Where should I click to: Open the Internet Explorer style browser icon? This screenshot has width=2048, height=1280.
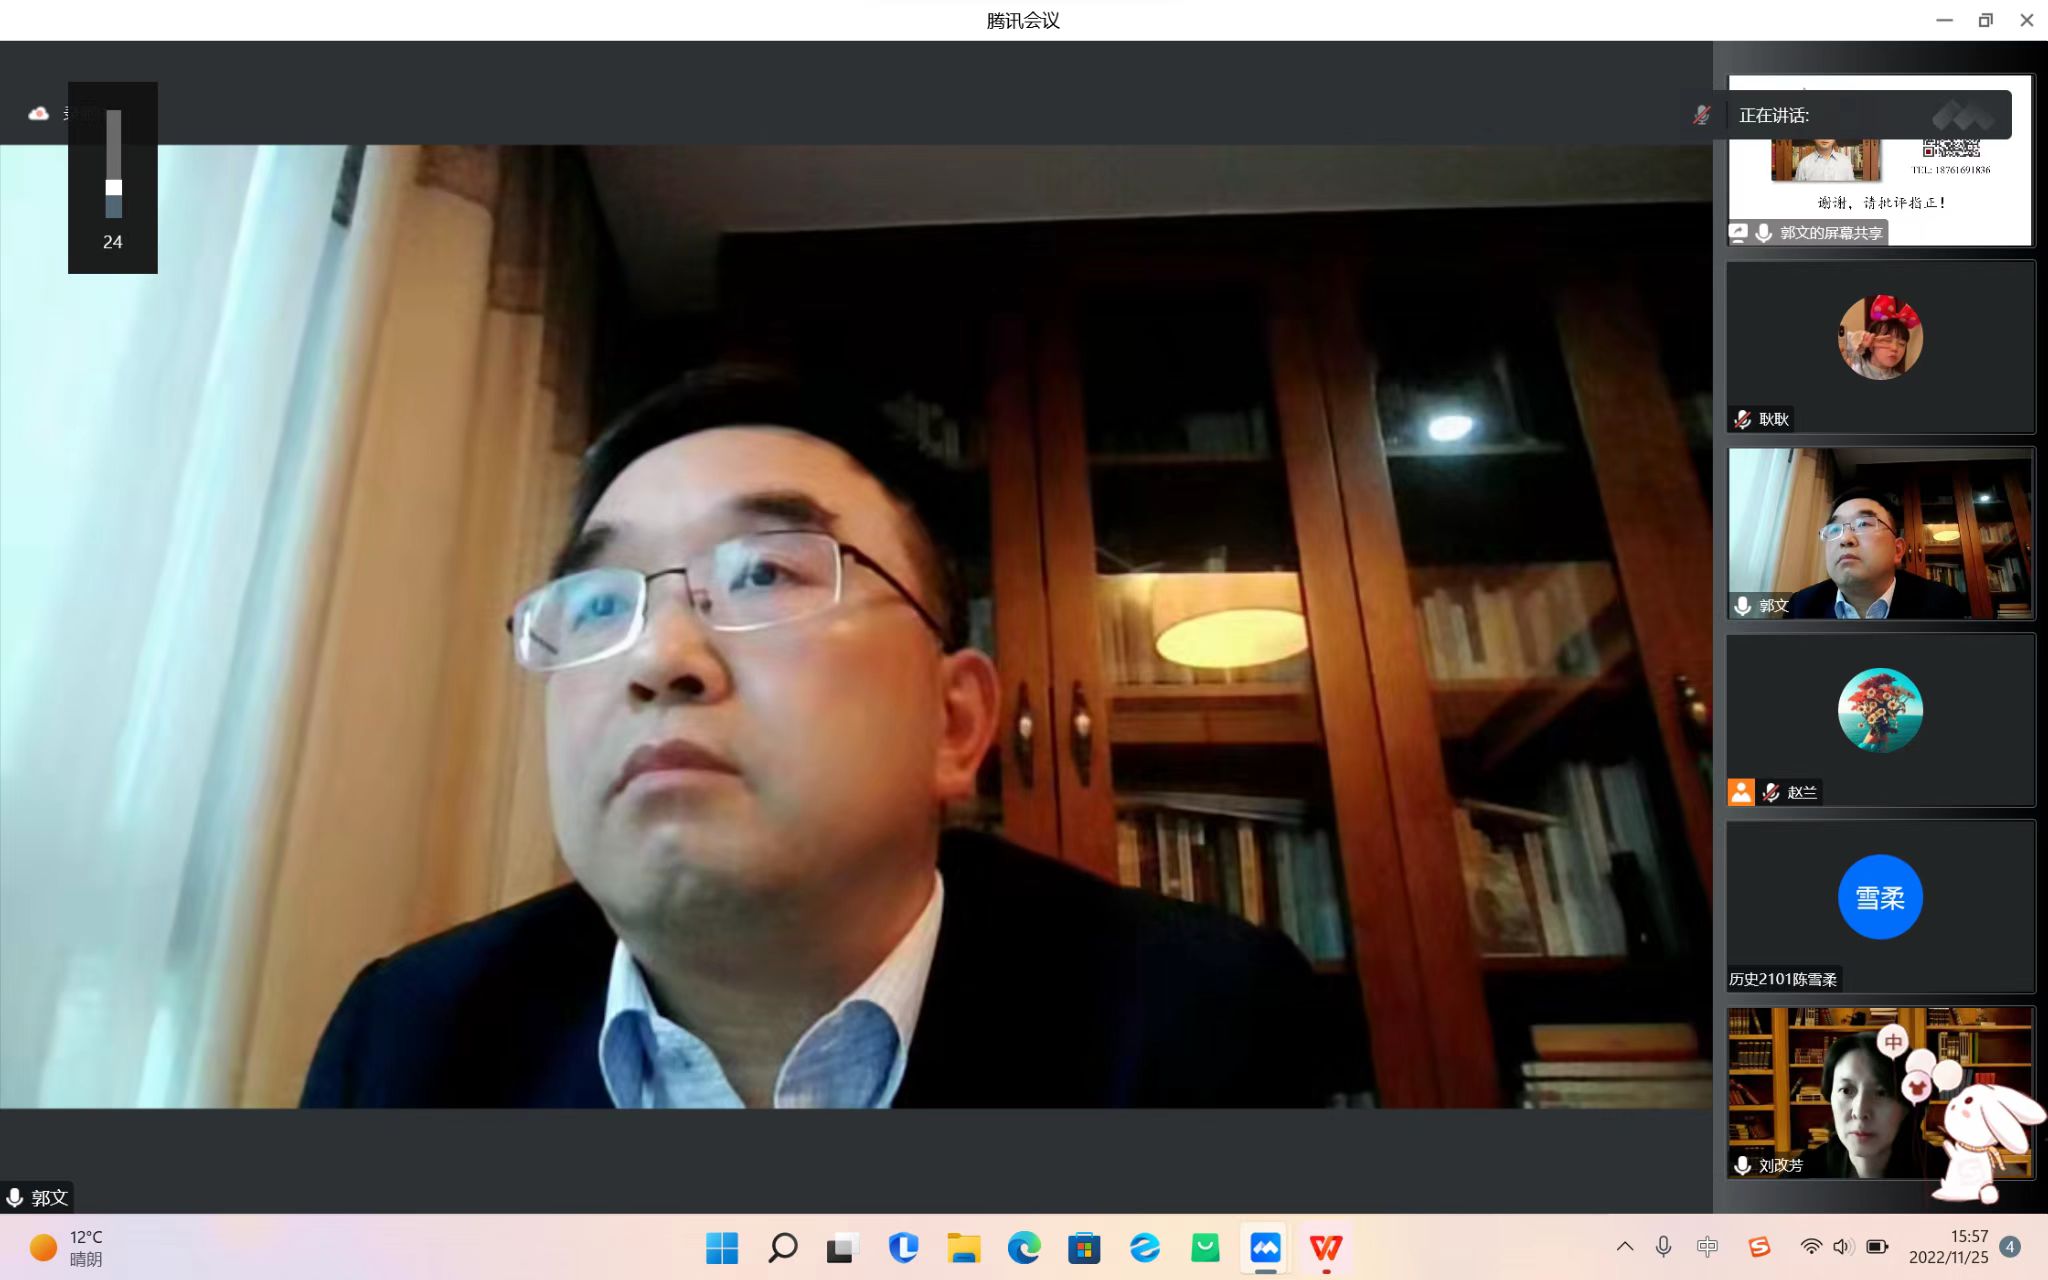tap(1145, 1247)
